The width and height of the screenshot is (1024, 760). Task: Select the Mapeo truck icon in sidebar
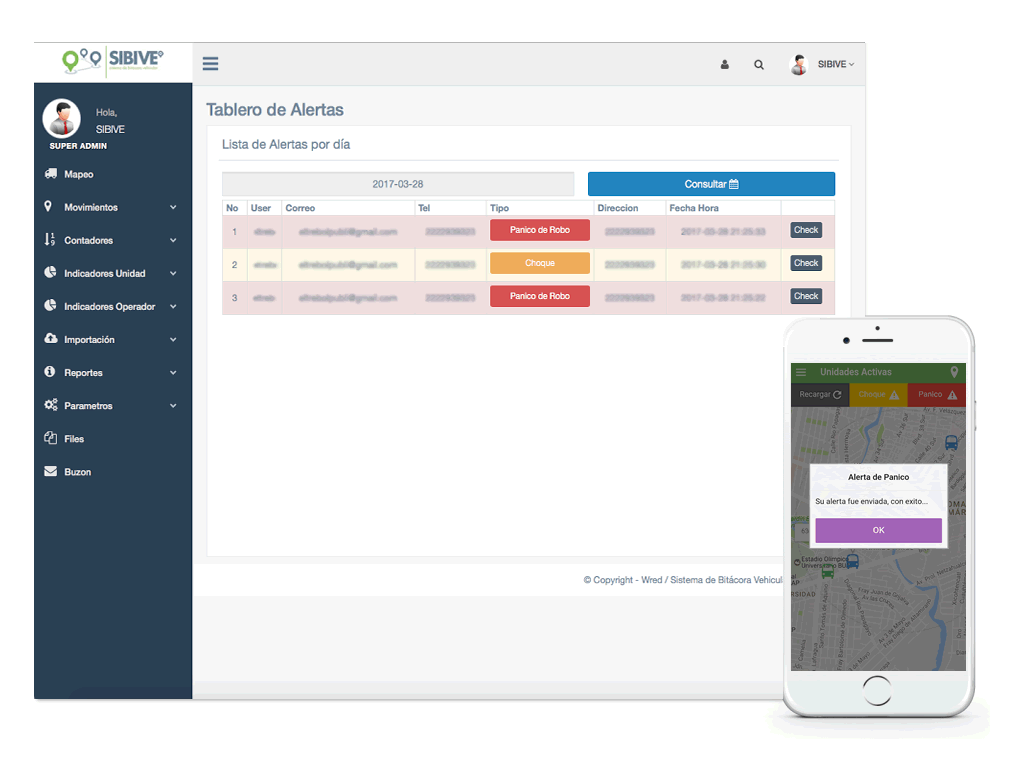tap(51, 174)
